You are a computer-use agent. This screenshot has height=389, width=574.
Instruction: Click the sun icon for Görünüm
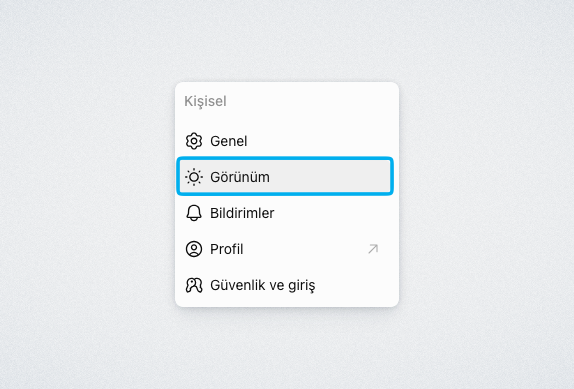tap(194, 177)
